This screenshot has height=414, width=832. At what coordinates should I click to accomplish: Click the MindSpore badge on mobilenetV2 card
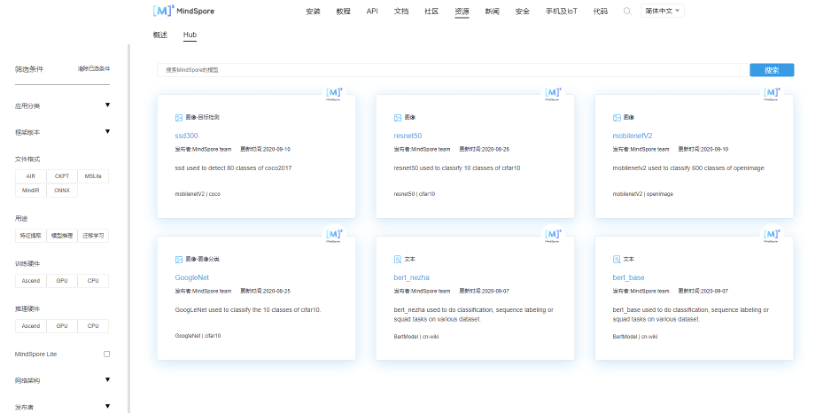pos(771,94)
